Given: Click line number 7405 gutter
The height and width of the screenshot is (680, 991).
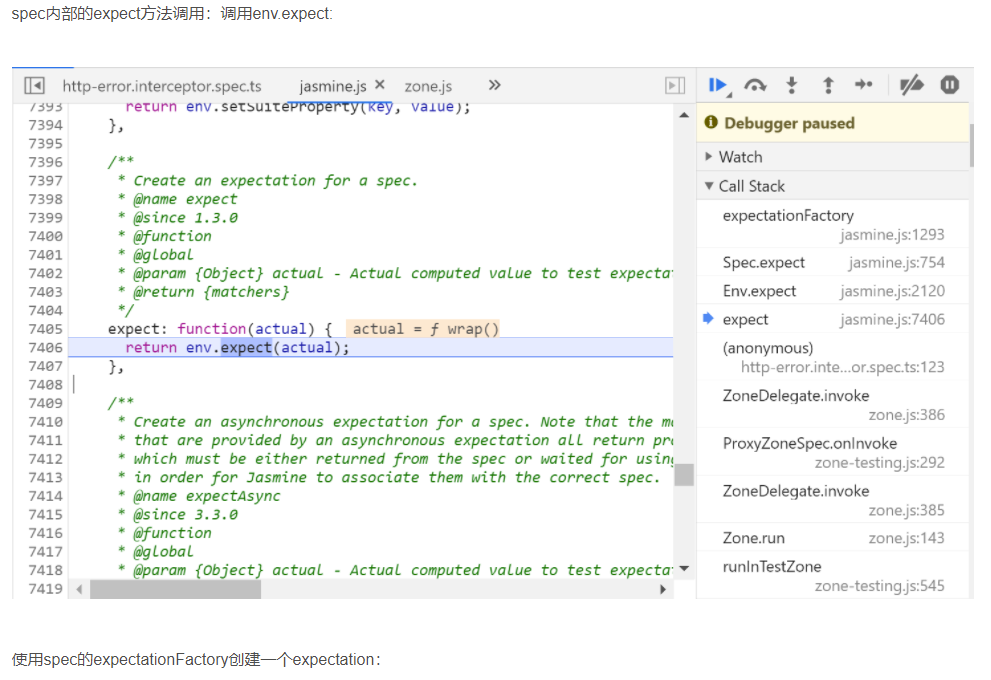Looking at the screenshot, I should point(46,329).
